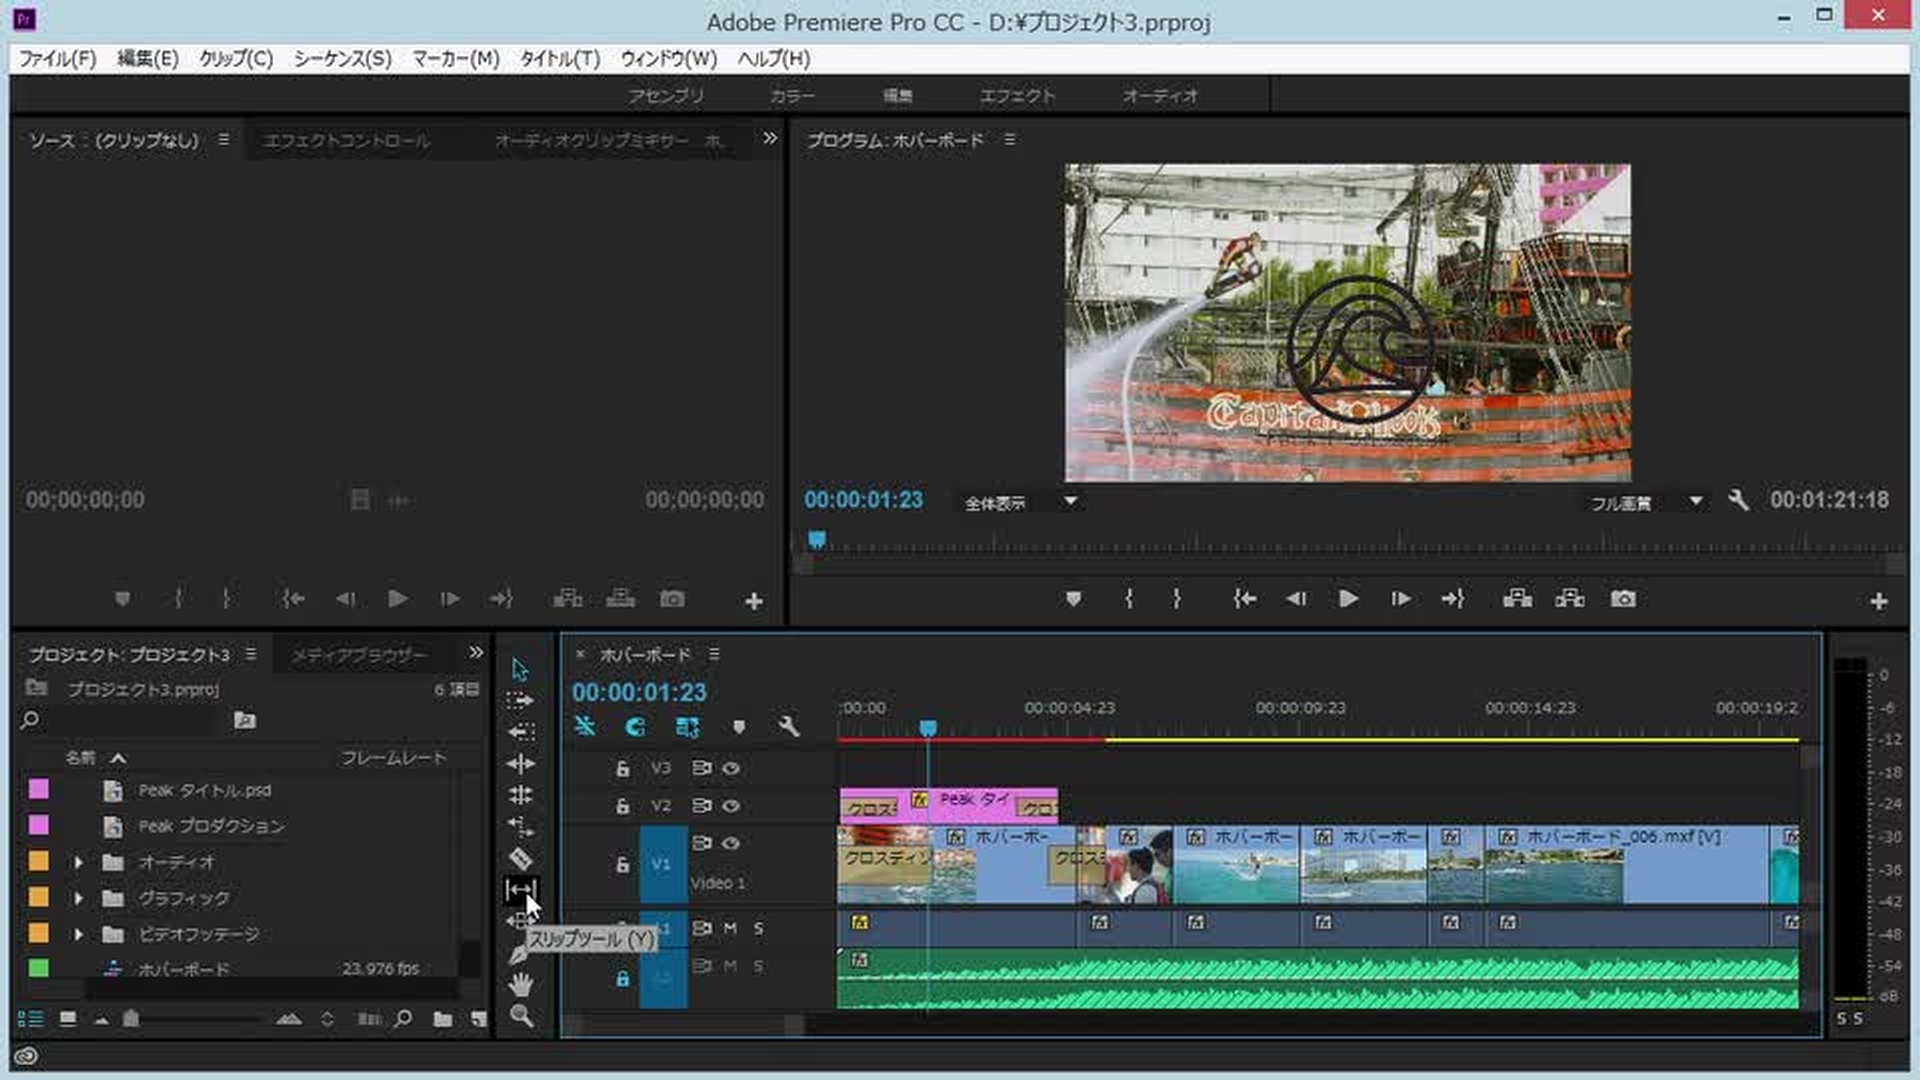
Task: Switch to the オーディオ workspace
Action: tap(1160, 96)
